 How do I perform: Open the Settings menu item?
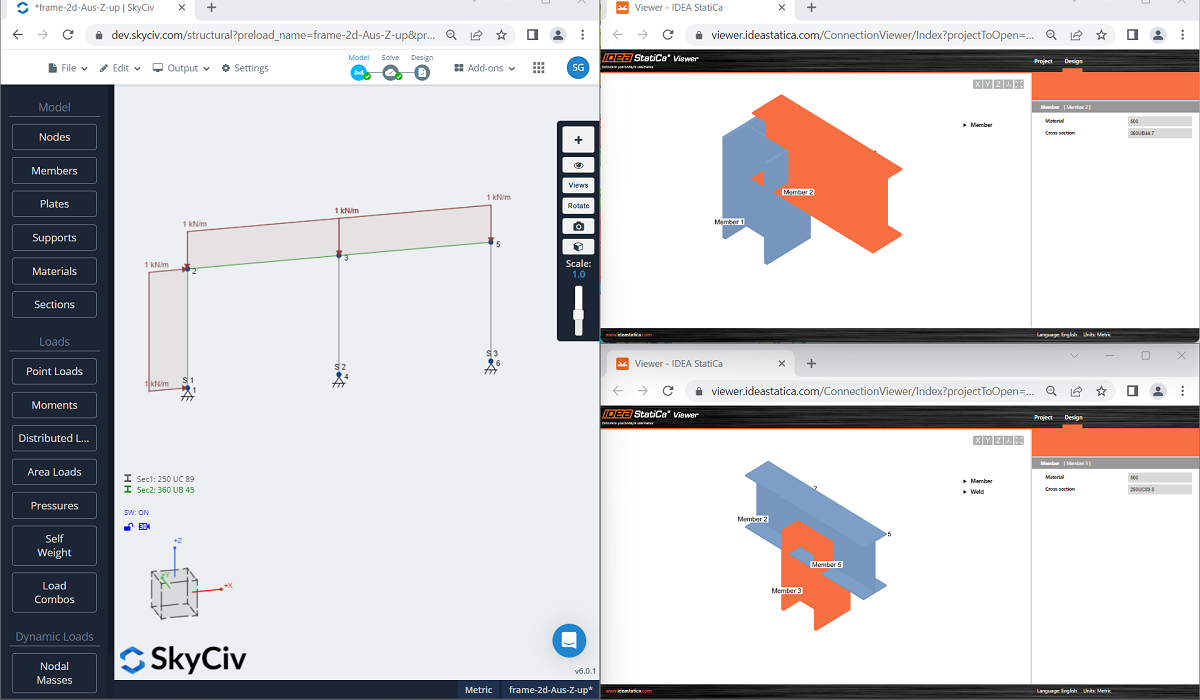[245, 68]
